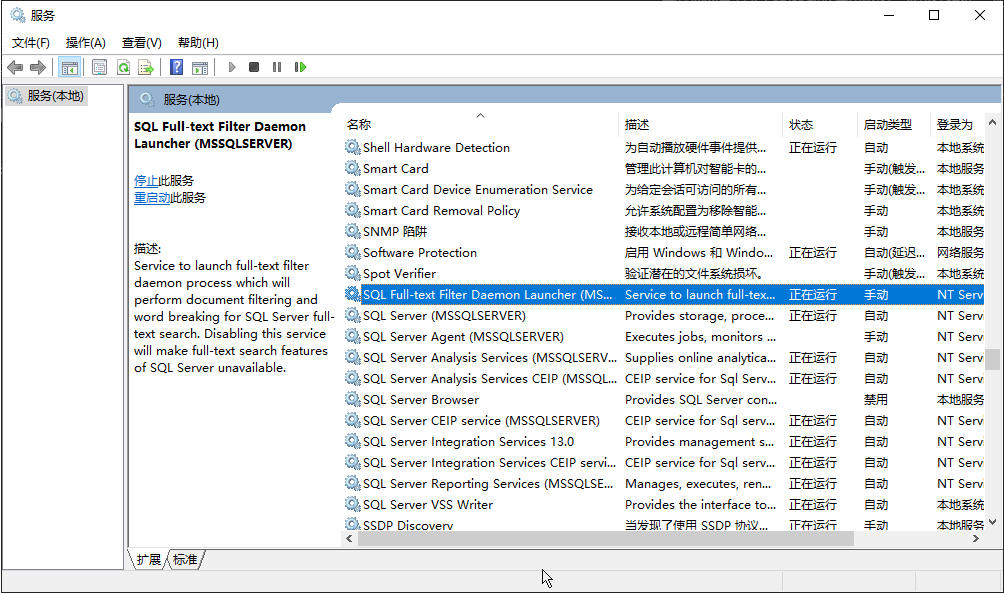Select SQL Server Analysis Services CEIP row
Image resolution: width=1004 pixels, height=593 pixels.
pyautogui.click(x=664, y=378)
